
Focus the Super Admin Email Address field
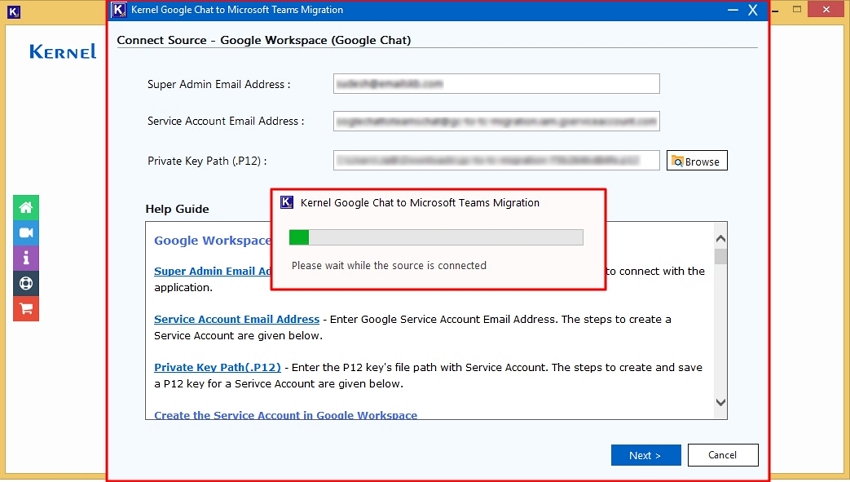click(496, 83)
